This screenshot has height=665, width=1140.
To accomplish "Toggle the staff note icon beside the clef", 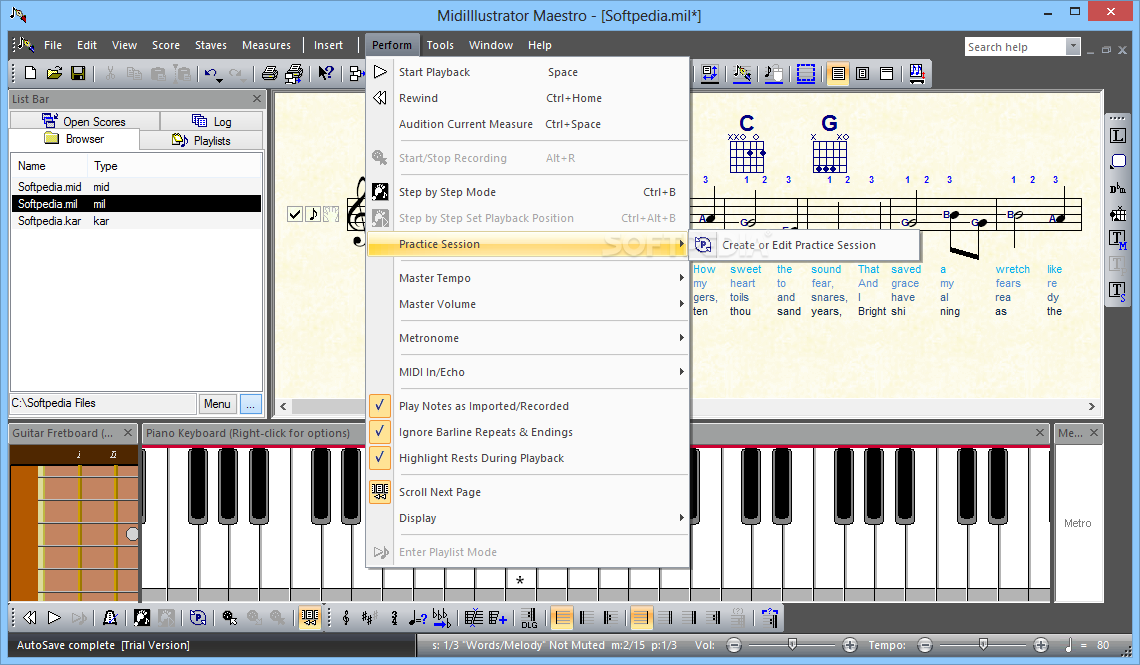I will click(313, 214).
